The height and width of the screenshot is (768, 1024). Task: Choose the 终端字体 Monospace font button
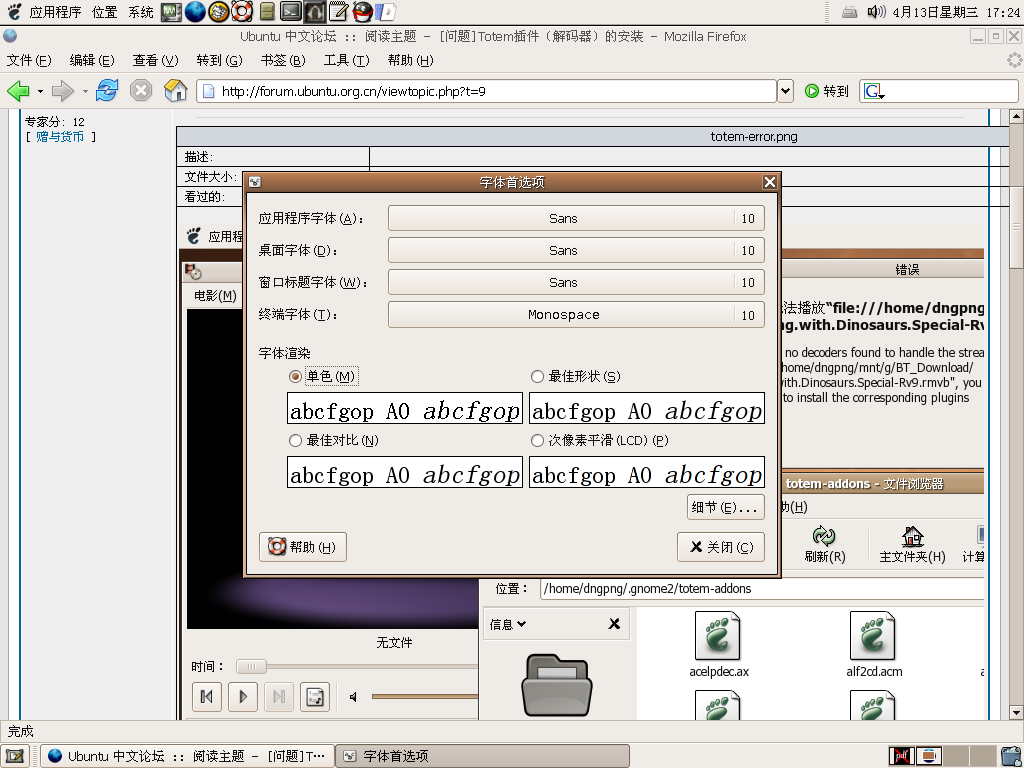coord(576,315)
